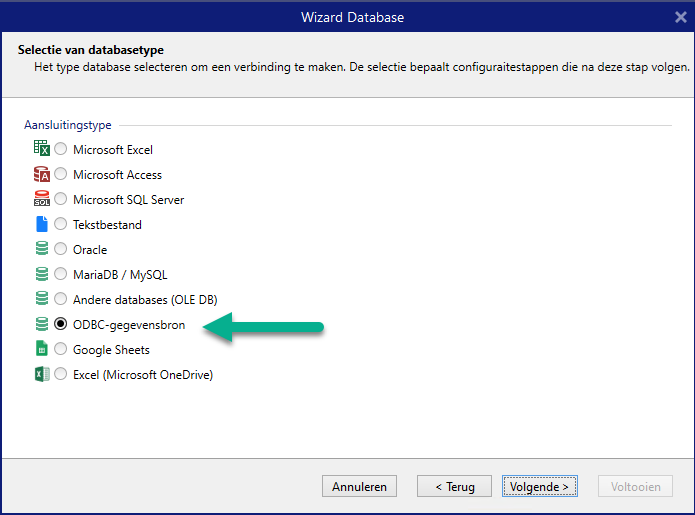Screen dimensions: 695x515
Task: Click the Google Sheets label text
Action: (x=111, y=350)
